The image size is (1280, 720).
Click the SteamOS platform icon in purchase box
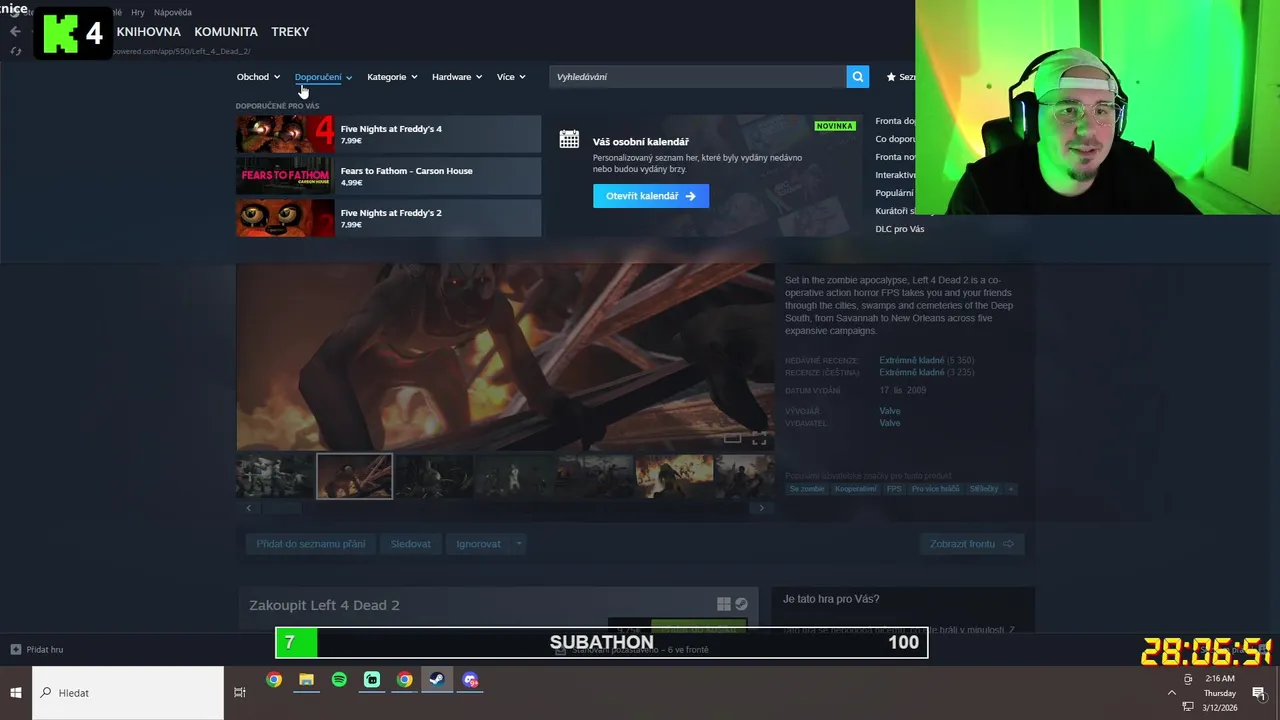coord(741,604)
